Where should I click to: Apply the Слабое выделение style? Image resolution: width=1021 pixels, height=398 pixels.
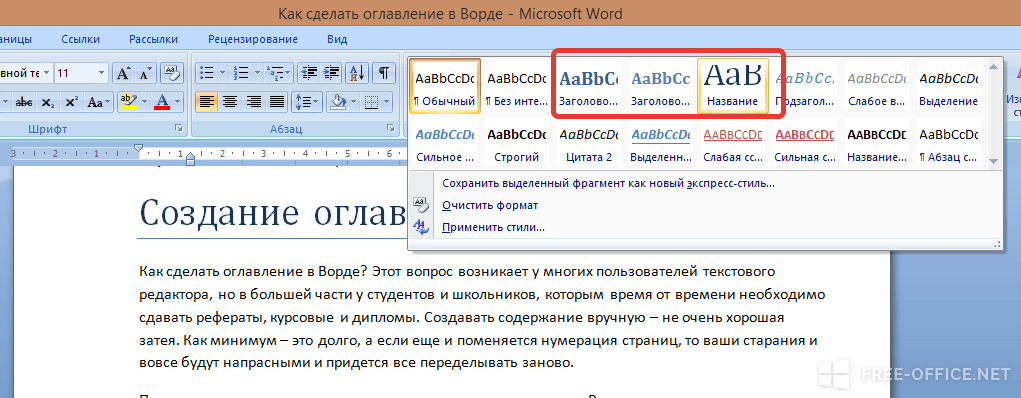tap(877, 86)
